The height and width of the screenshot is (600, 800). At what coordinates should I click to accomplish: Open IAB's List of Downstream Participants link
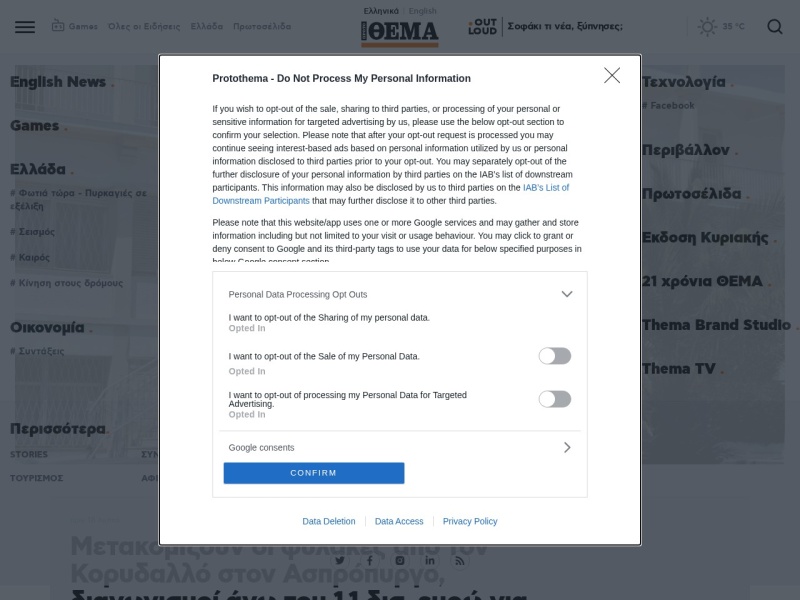click(x=391, y=194)
